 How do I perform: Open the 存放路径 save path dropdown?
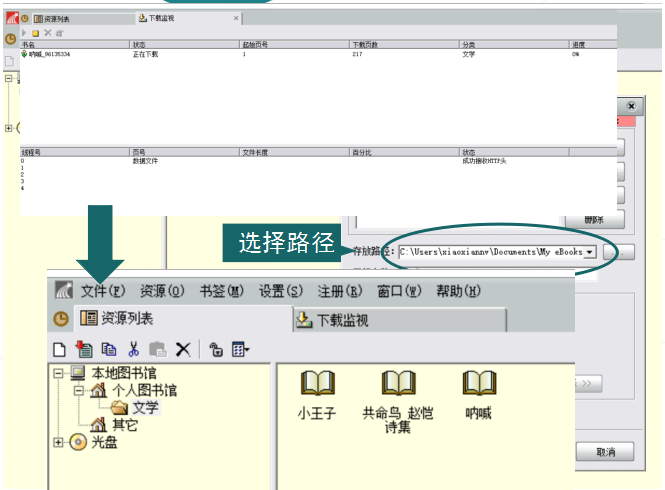click(x=590, y=252)
